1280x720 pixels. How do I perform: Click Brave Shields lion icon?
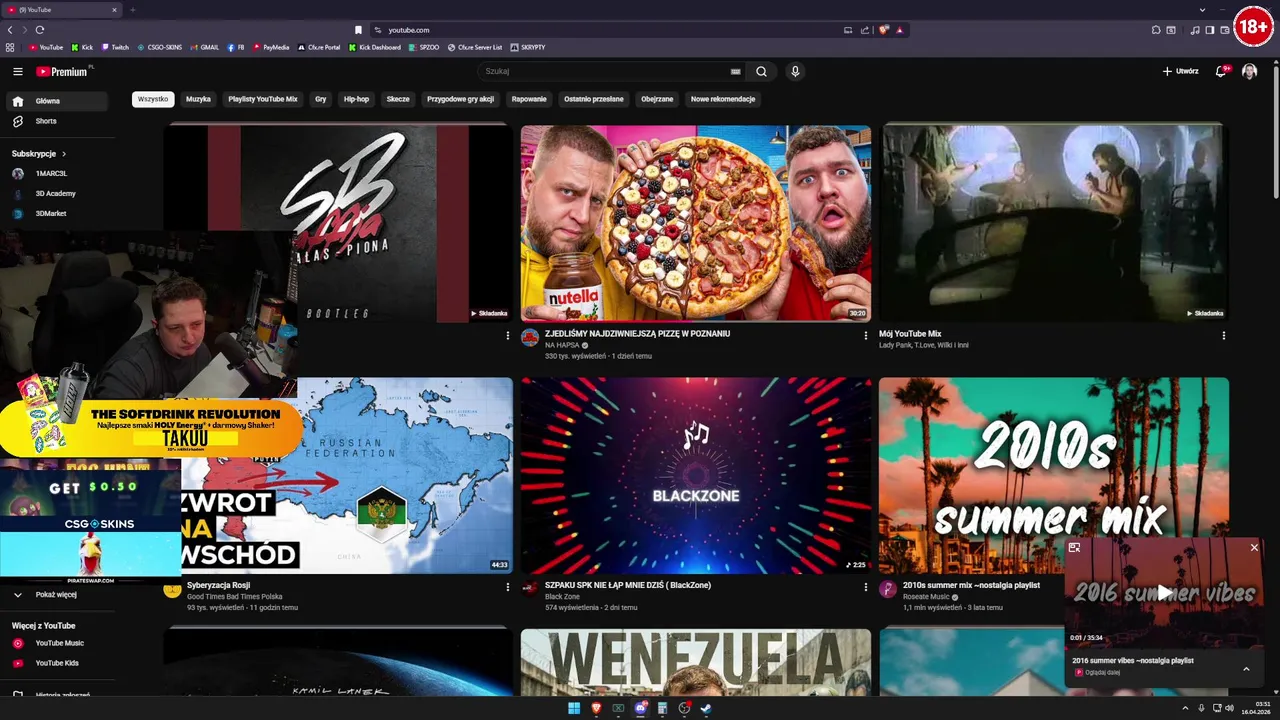point(883,30)
